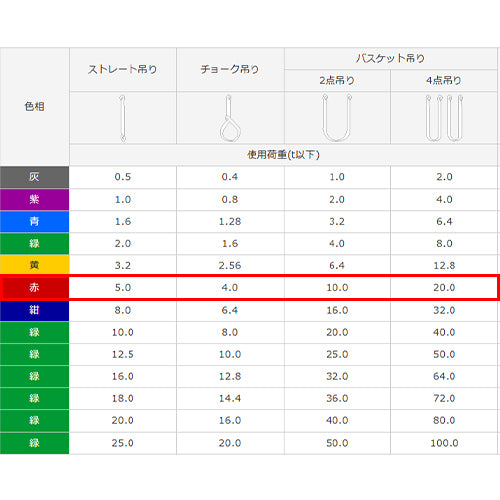Click the 使用荷重(t以下) label row
Viewport: 500px width, 500px height.
(283, 155)
